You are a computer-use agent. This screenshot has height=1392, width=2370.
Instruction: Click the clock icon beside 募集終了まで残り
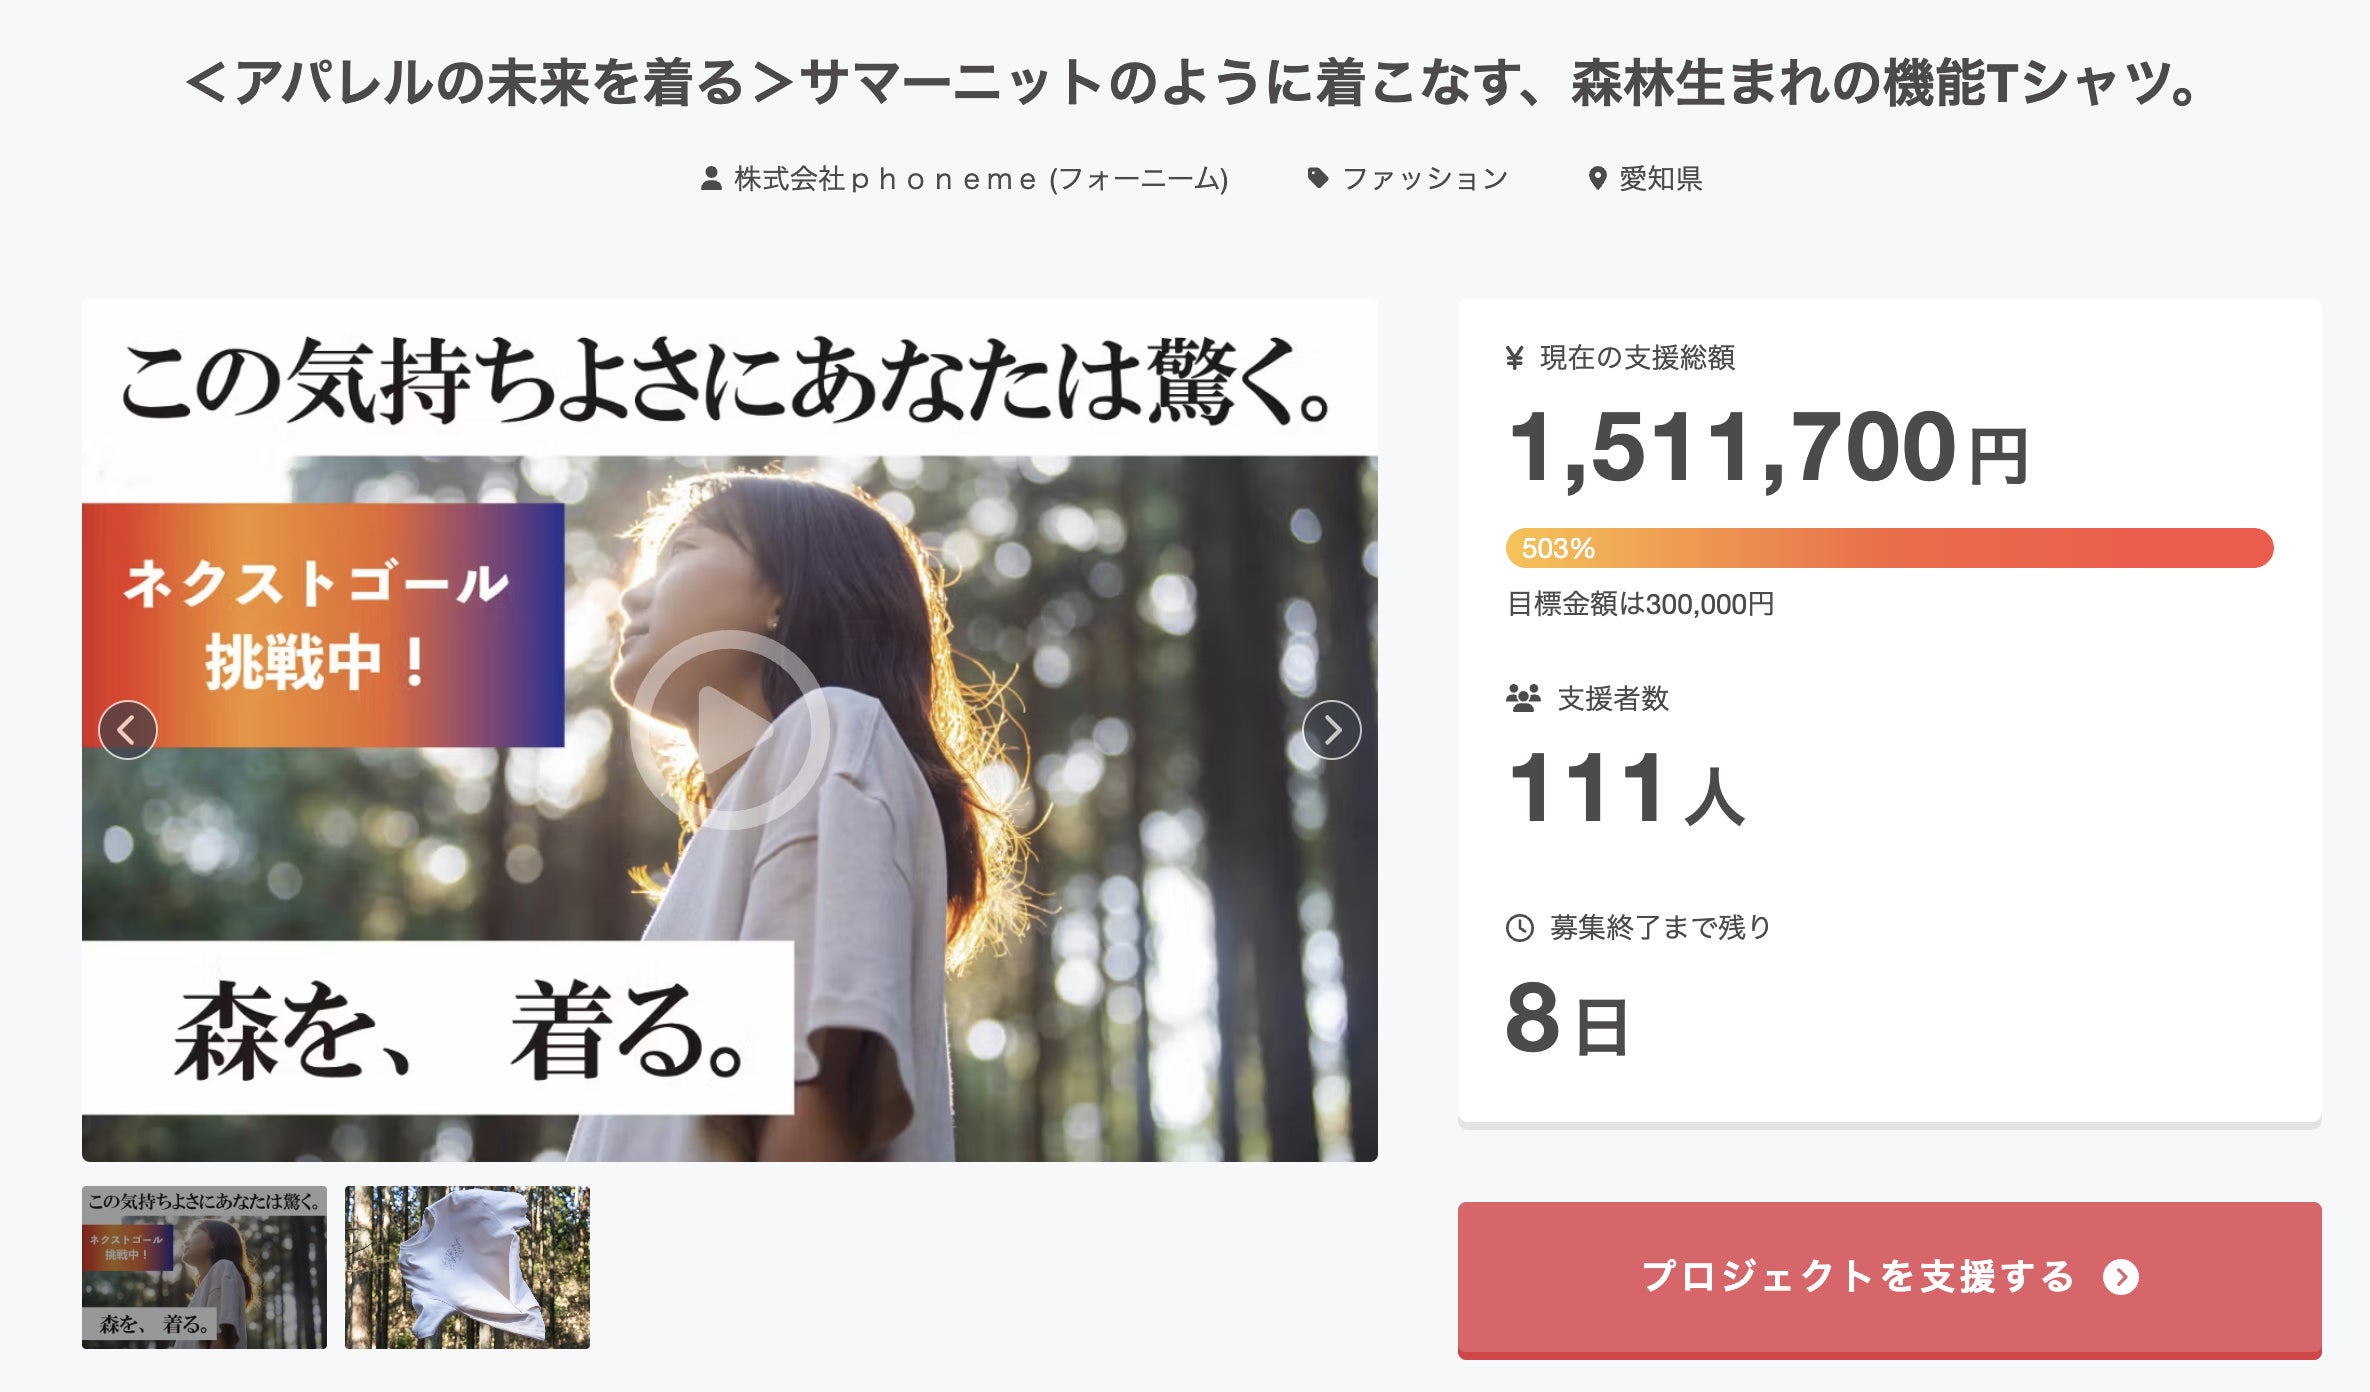pos(1519,928)
